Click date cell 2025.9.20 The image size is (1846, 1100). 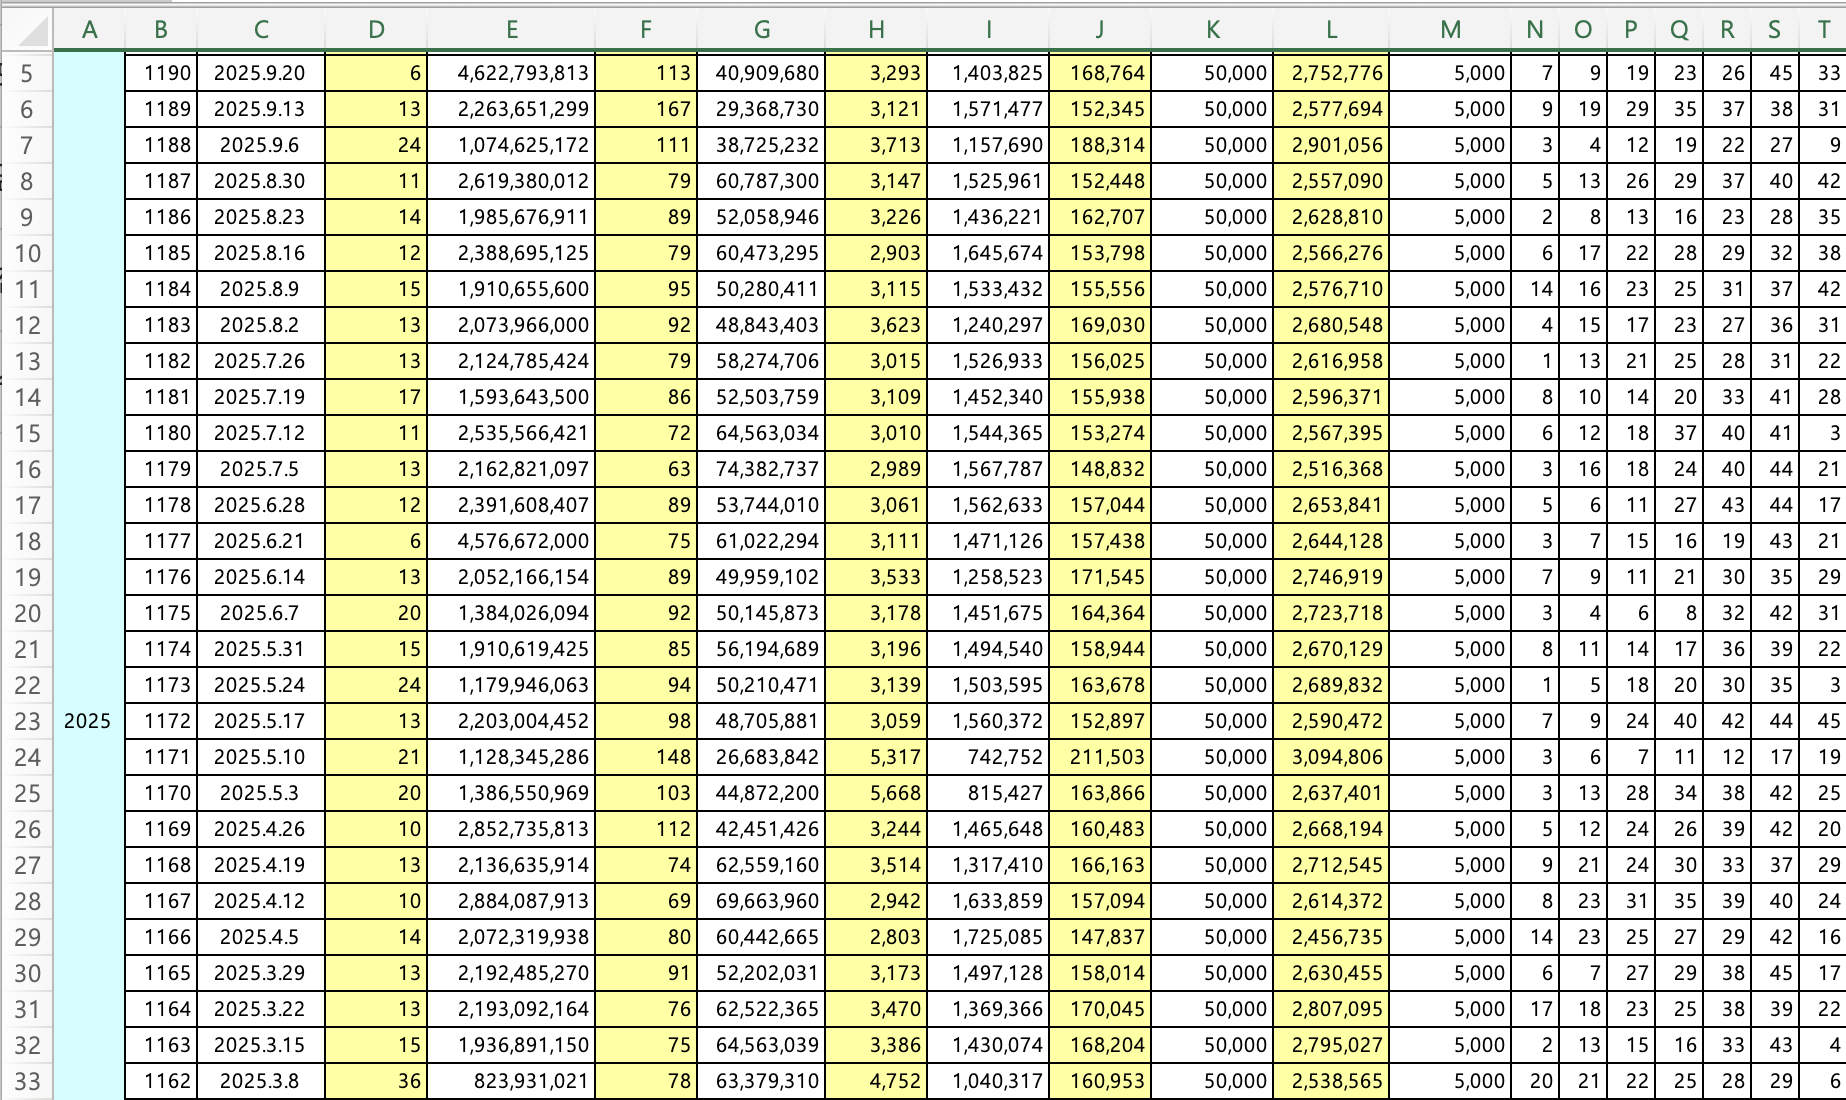tap(261, 73)
